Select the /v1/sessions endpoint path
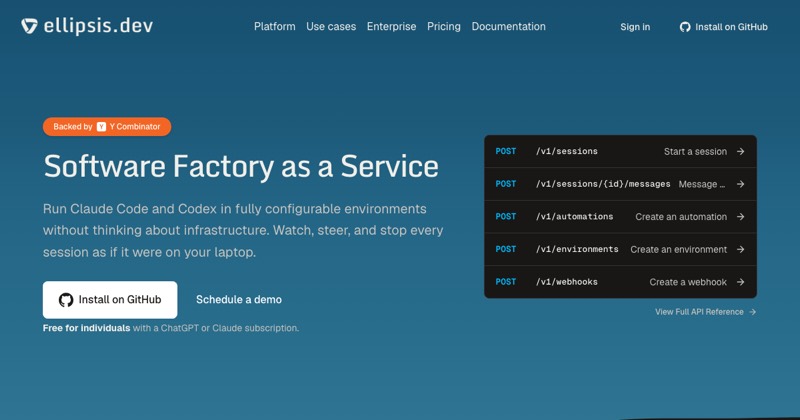The height and width of the screenshot is (420, 800). click(x=566, y=152)
